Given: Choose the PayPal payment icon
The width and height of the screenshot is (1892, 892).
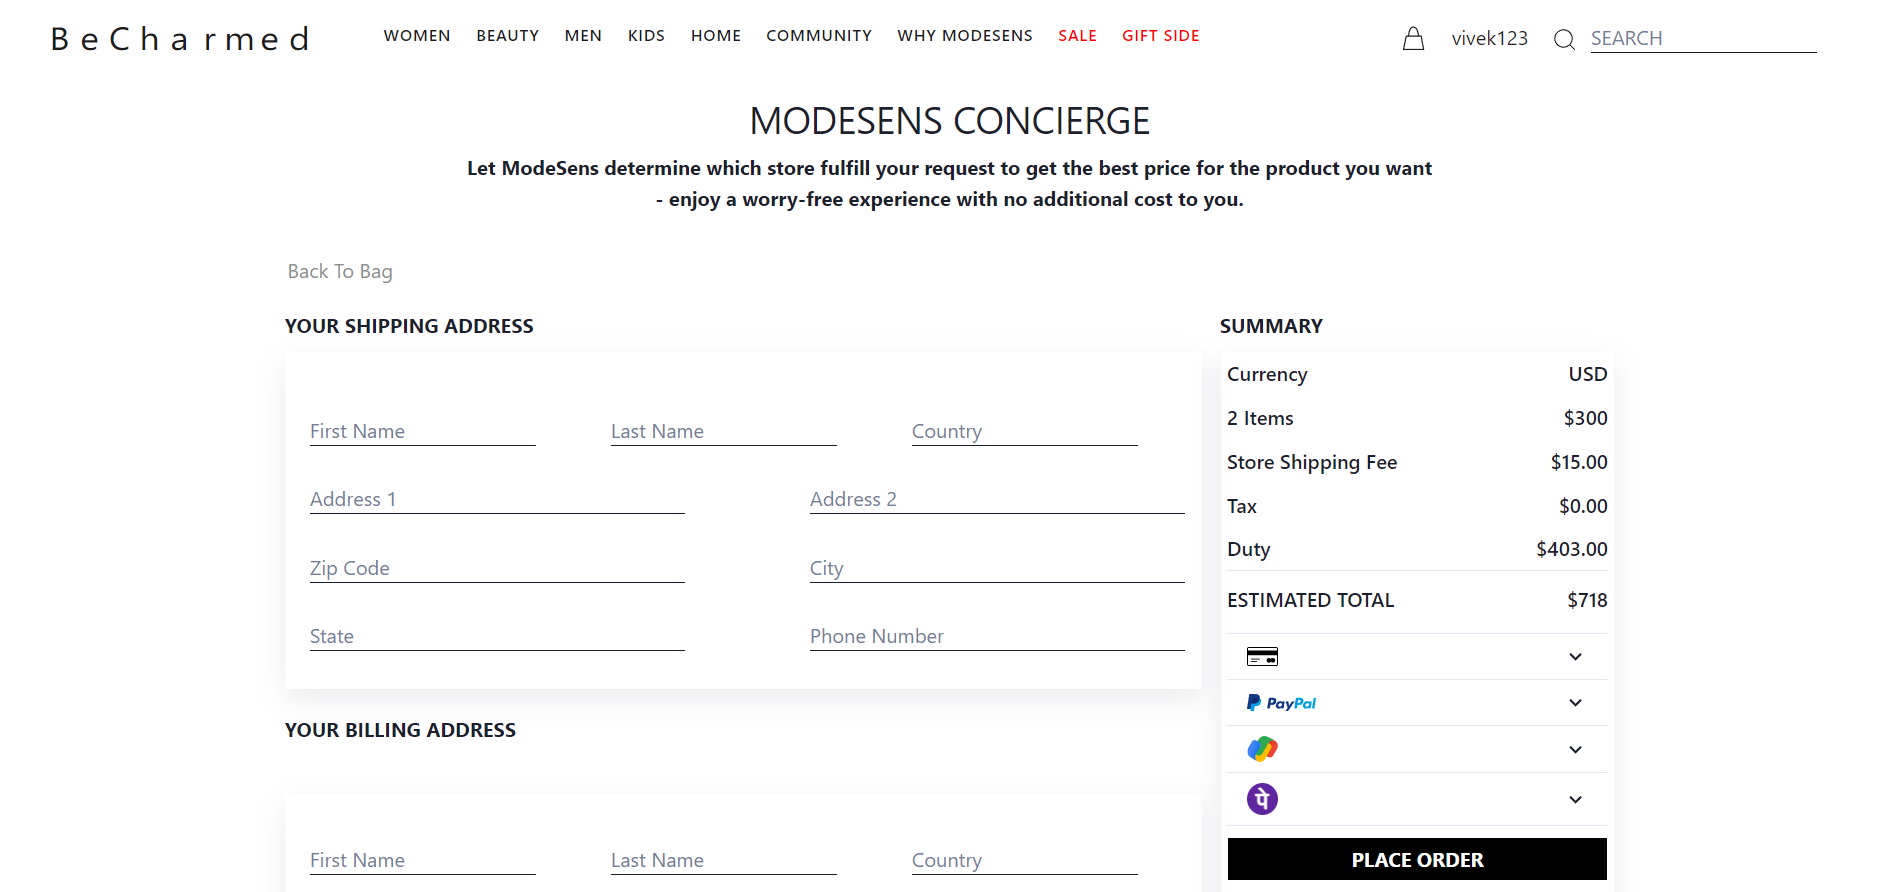Looking at the screenshot, I should 1280,702.
